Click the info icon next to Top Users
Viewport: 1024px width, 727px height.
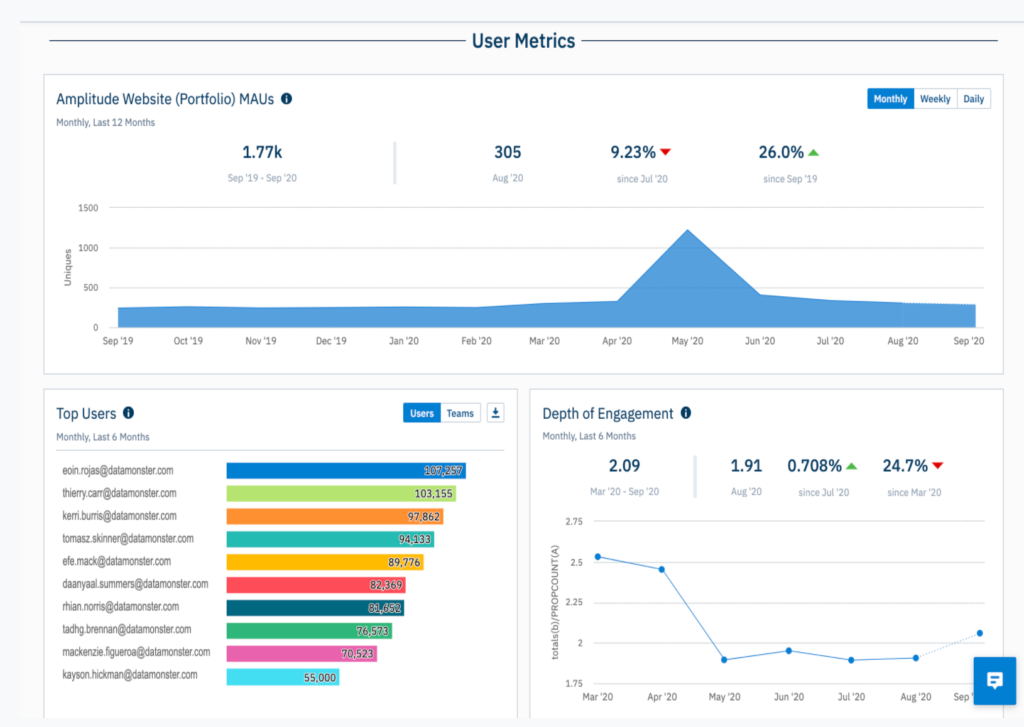click(x=129, y=413)
